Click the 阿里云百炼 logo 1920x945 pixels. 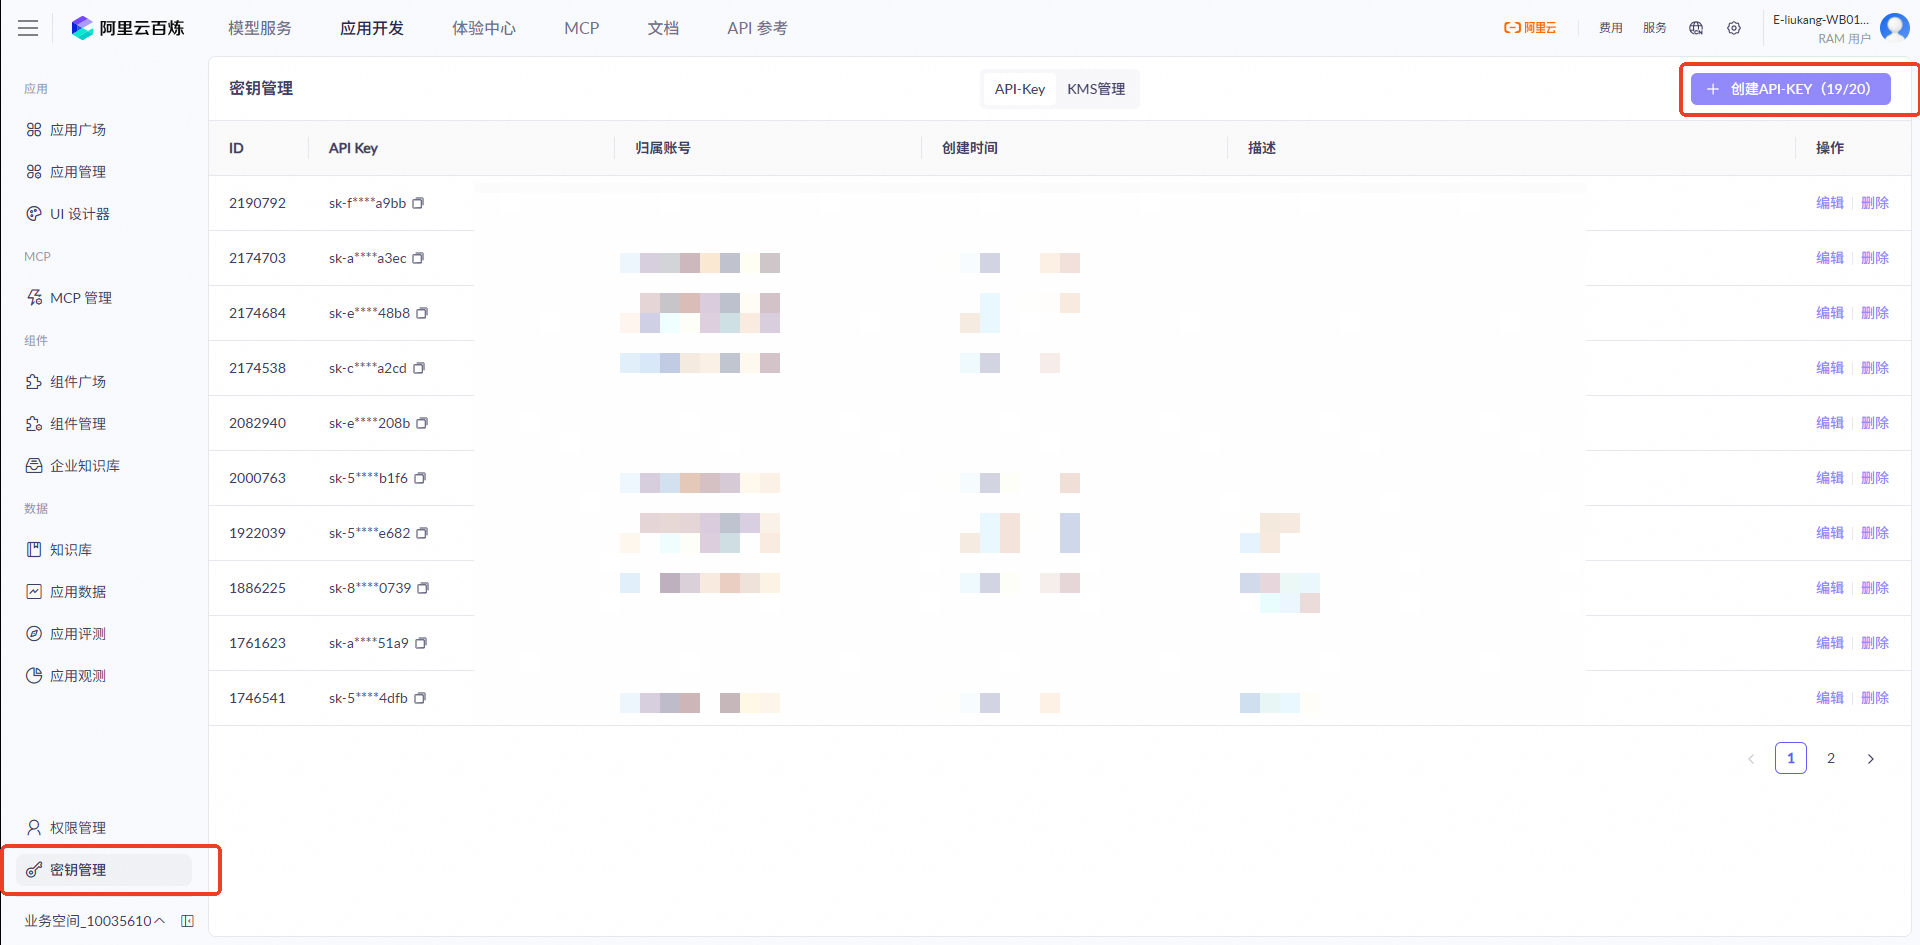click(x=128, y=28)
